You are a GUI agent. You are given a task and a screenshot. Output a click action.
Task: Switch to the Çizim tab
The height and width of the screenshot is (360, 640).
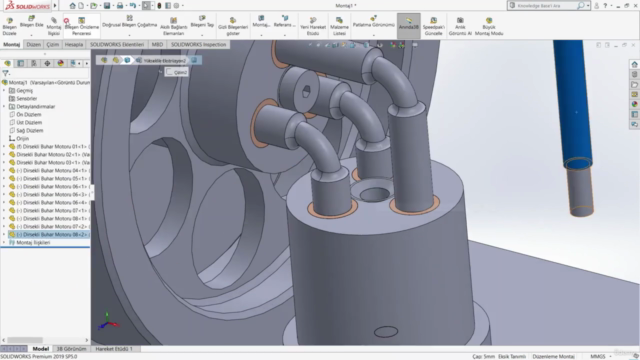[53, 44]
